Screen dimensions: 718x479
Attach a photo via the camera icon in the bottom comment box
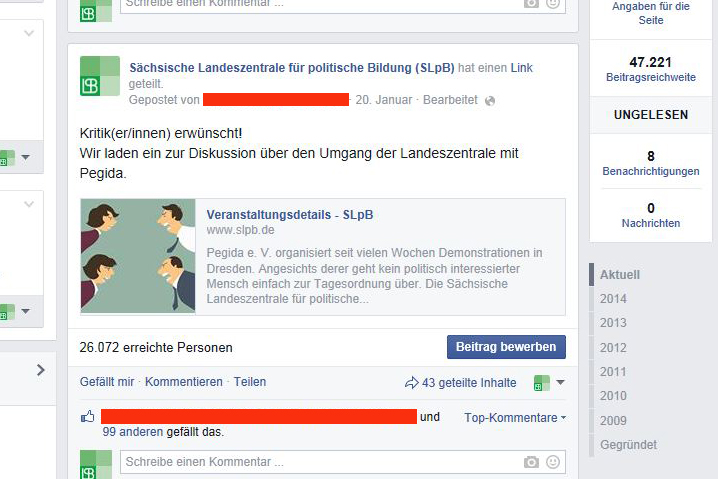coord(531,462)
